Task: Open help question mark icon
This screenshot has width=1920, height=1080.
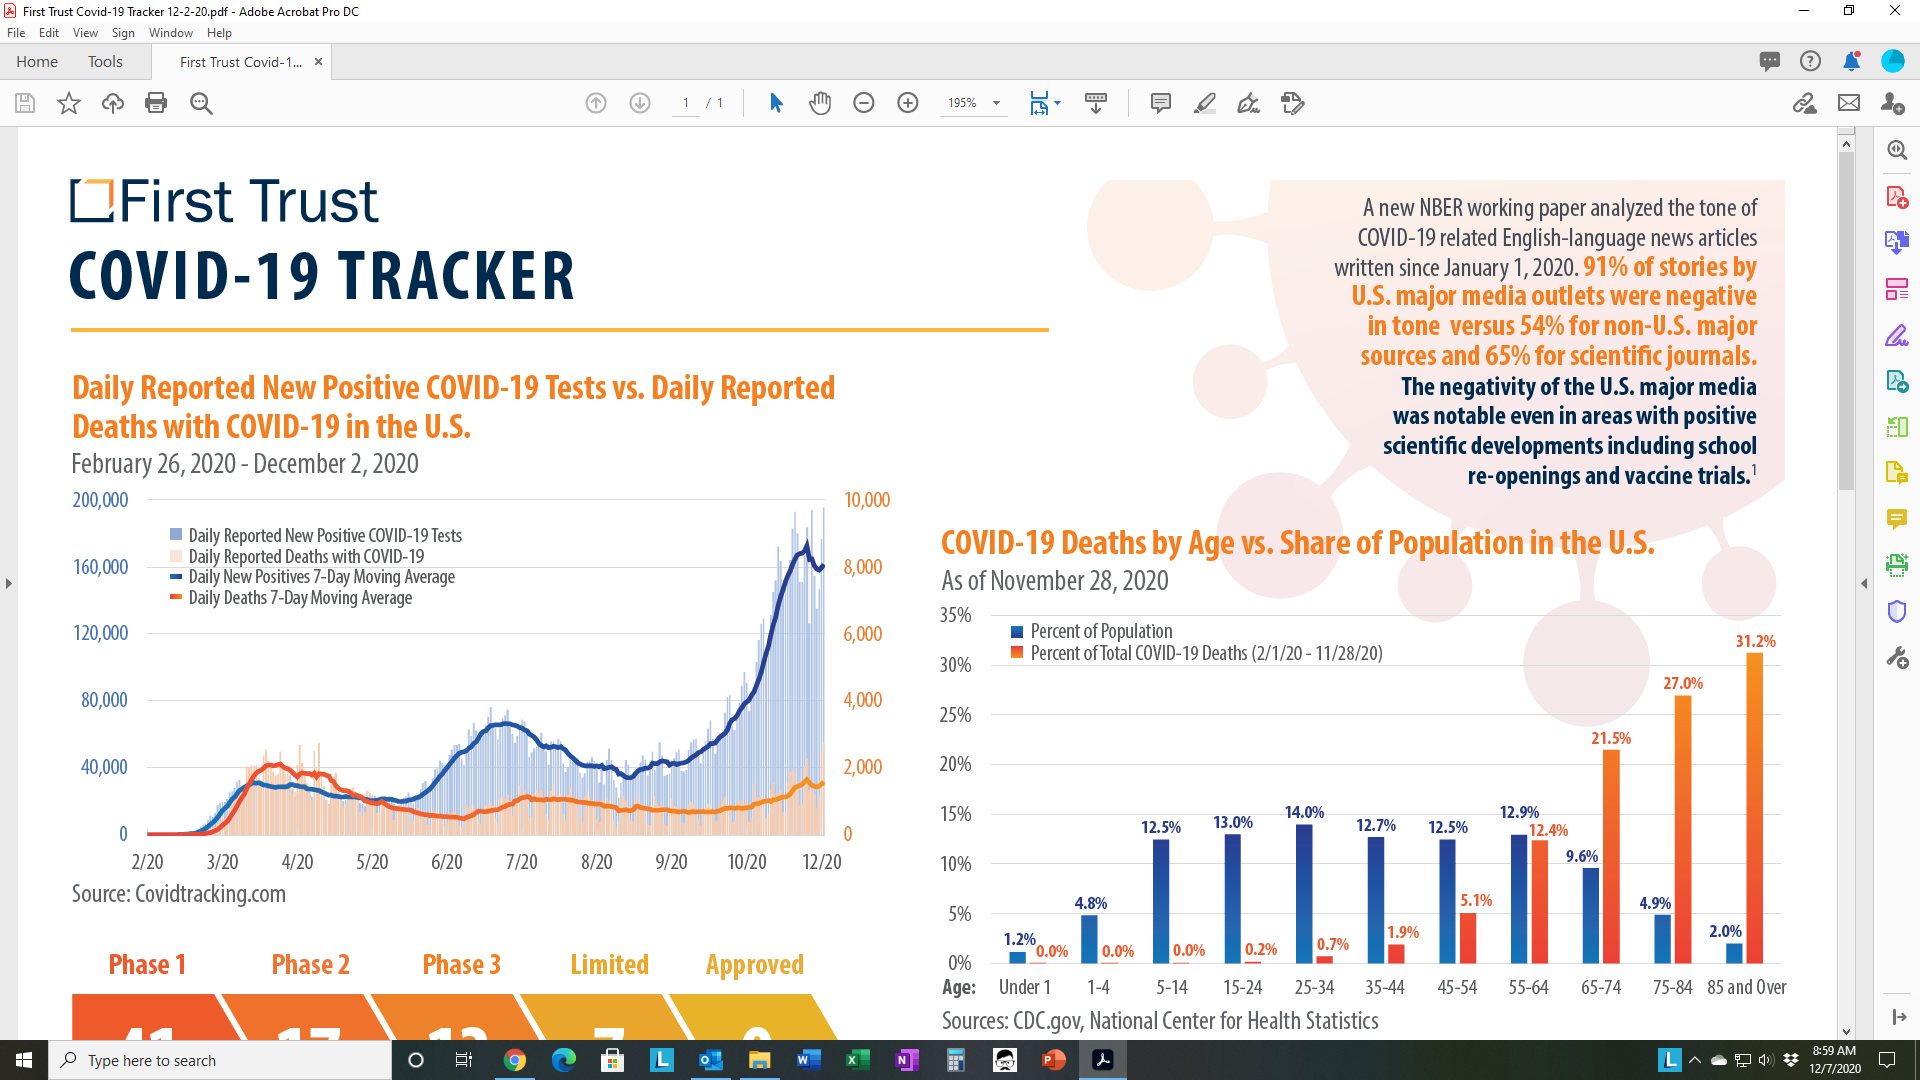Action: point(1810,61)
